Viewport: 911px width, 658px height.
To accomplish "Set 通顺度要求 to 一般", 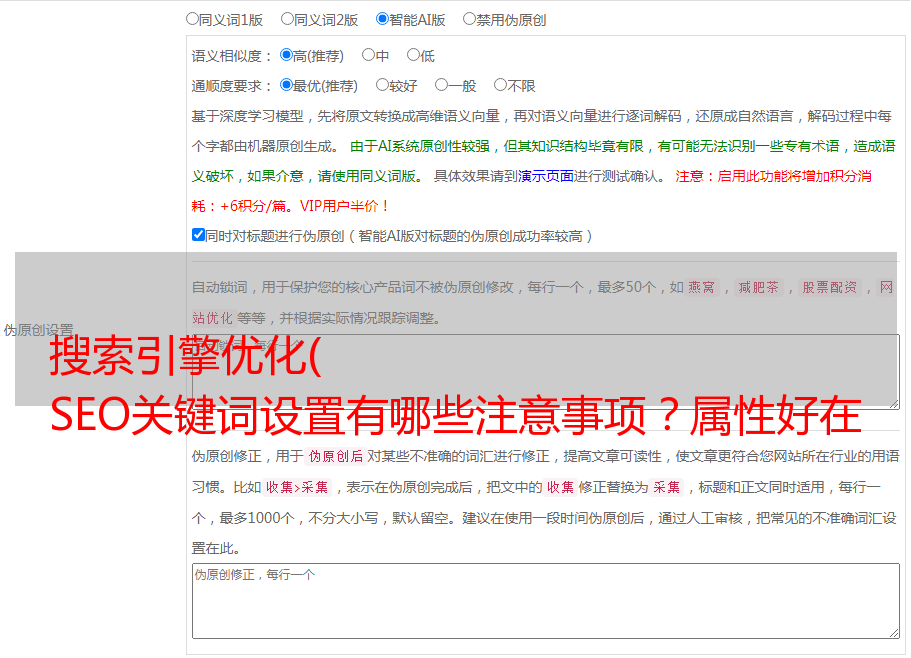I will [442, 85].
